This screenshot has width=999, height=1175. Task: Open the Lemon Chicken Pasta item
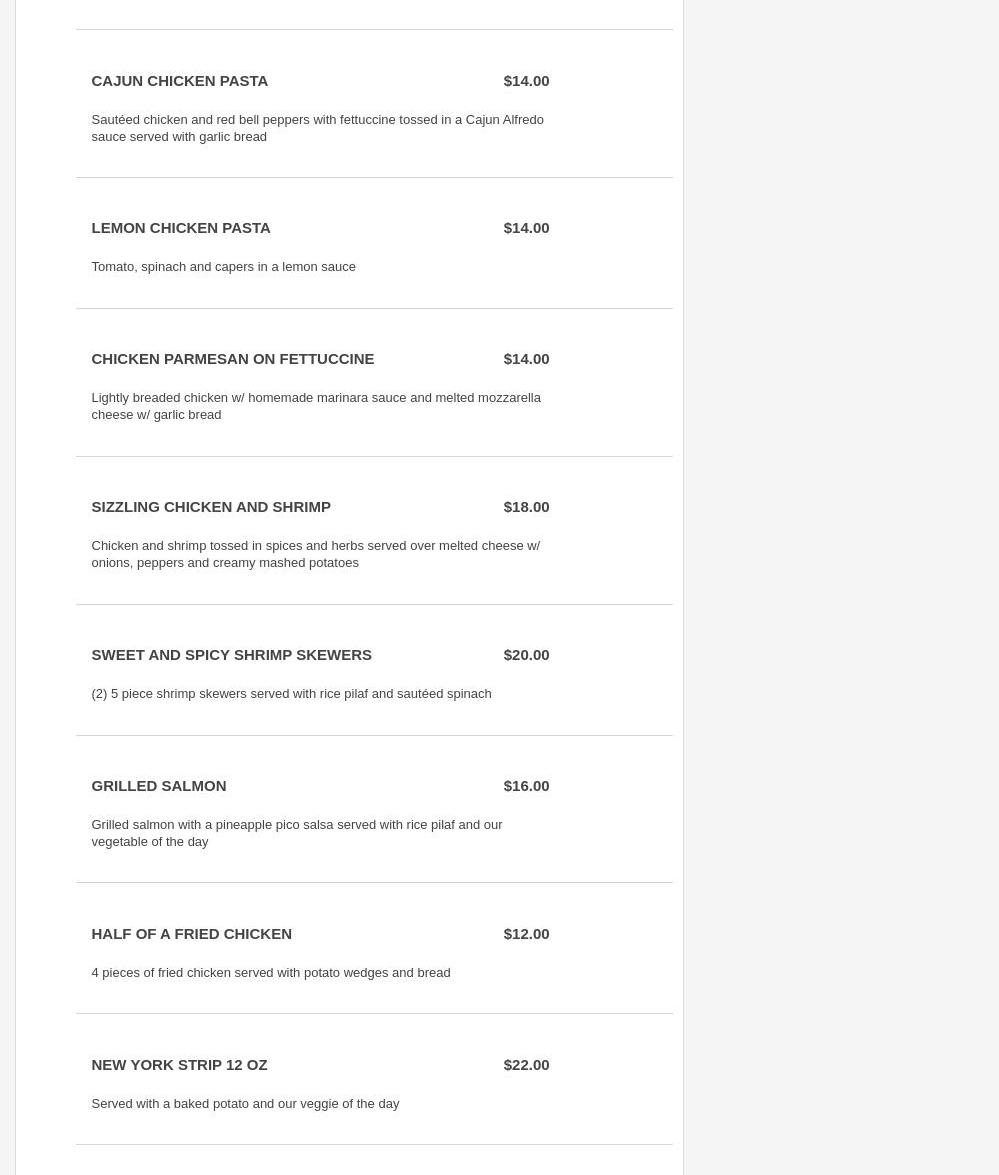pos(180,228)
